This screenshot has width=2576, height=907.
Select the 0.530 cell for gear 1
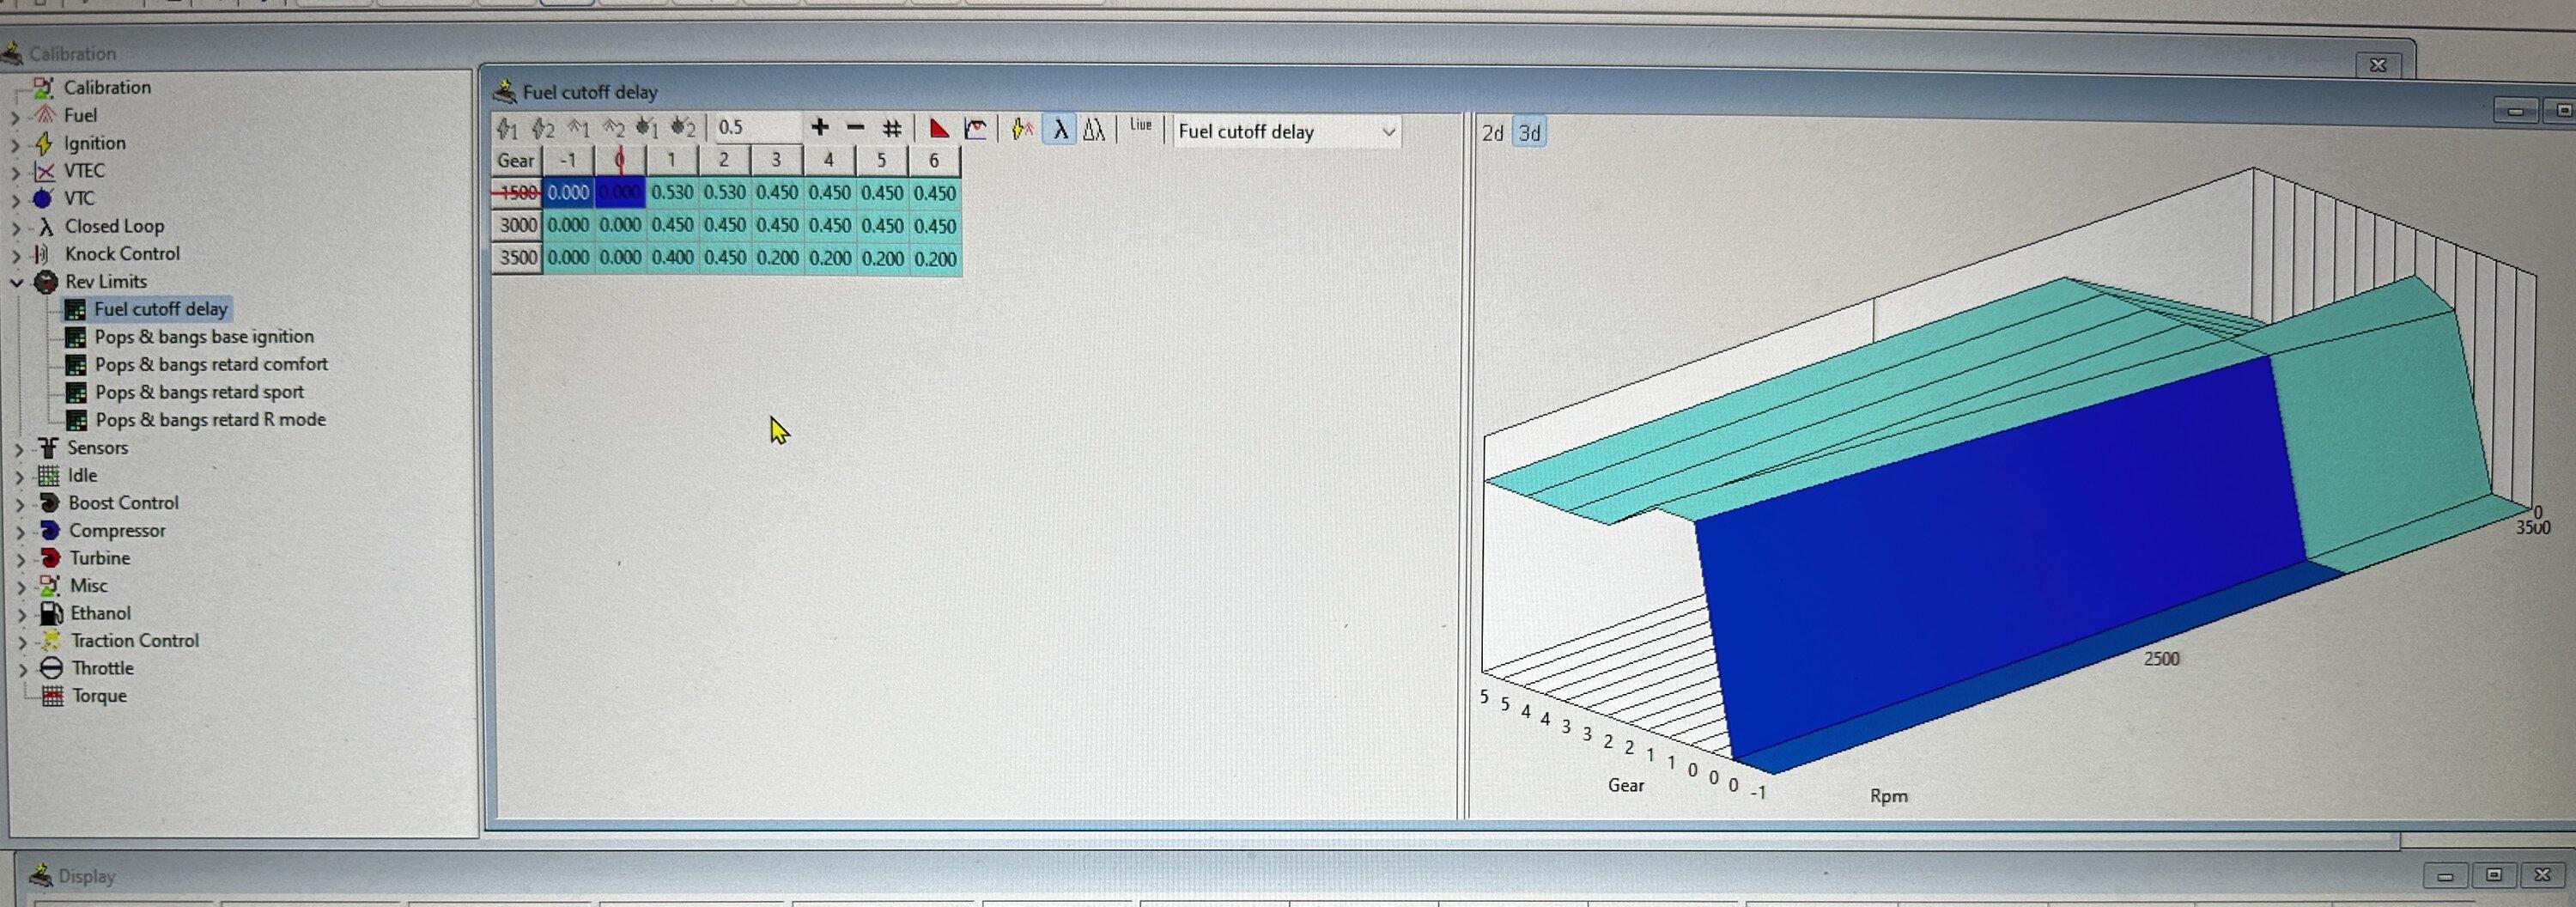(672, 193)
